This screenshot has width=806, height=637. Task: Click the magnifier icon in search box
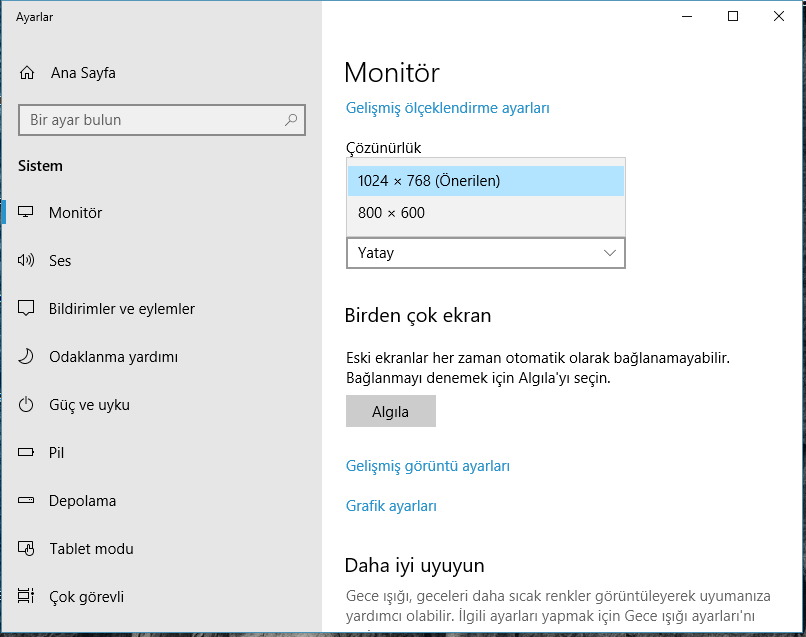point(291,120)
